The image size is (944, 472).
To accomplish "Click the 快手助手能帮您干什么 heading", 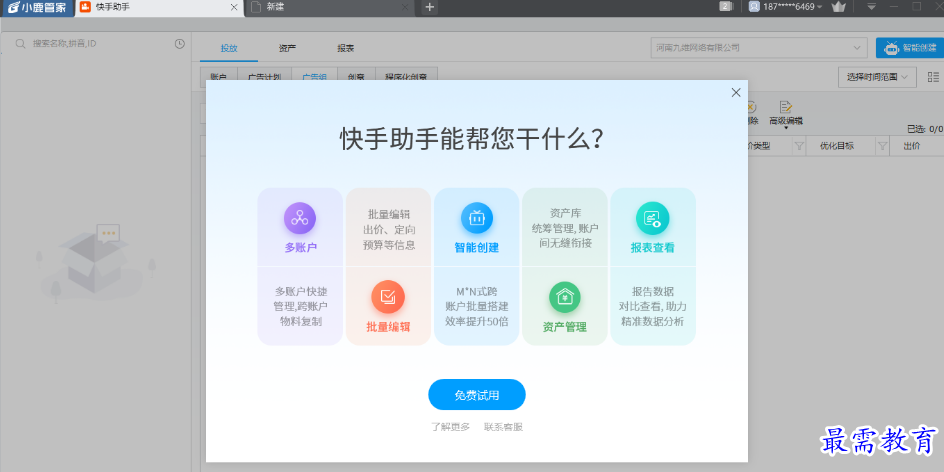I will pyautogui.click(x=473, y=139).
